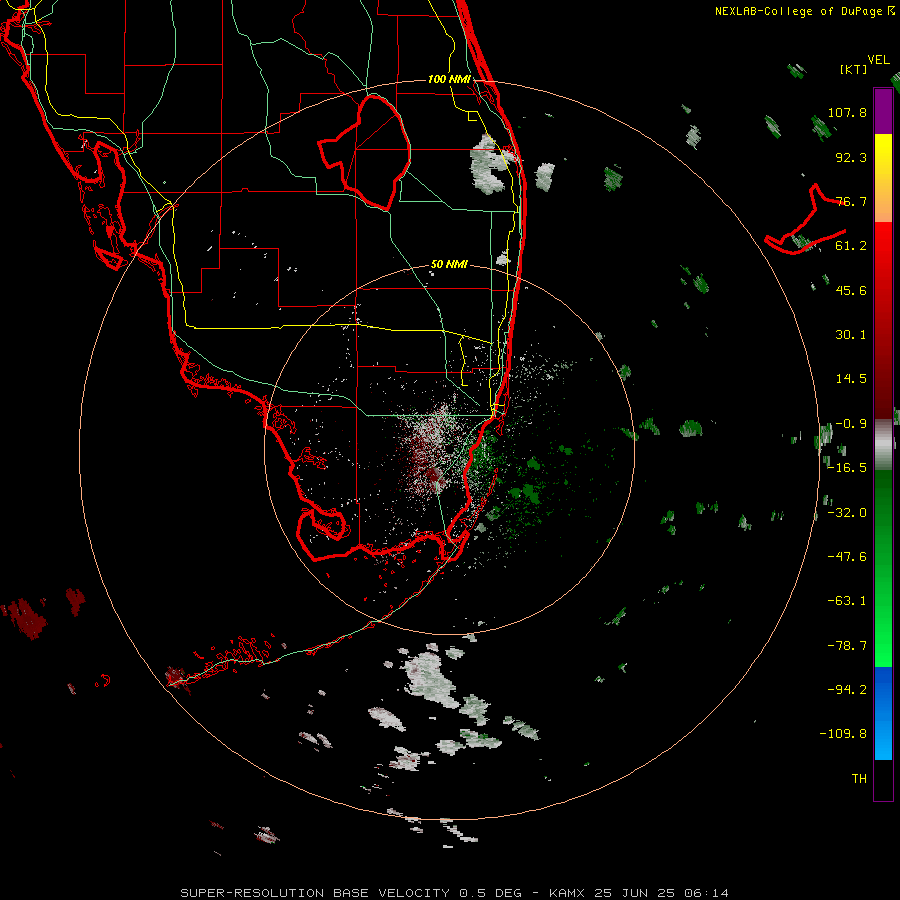
Task: Click the NEXLAB-College of DuPage title text
Action: pyautogui.click(x=799, y=11)
